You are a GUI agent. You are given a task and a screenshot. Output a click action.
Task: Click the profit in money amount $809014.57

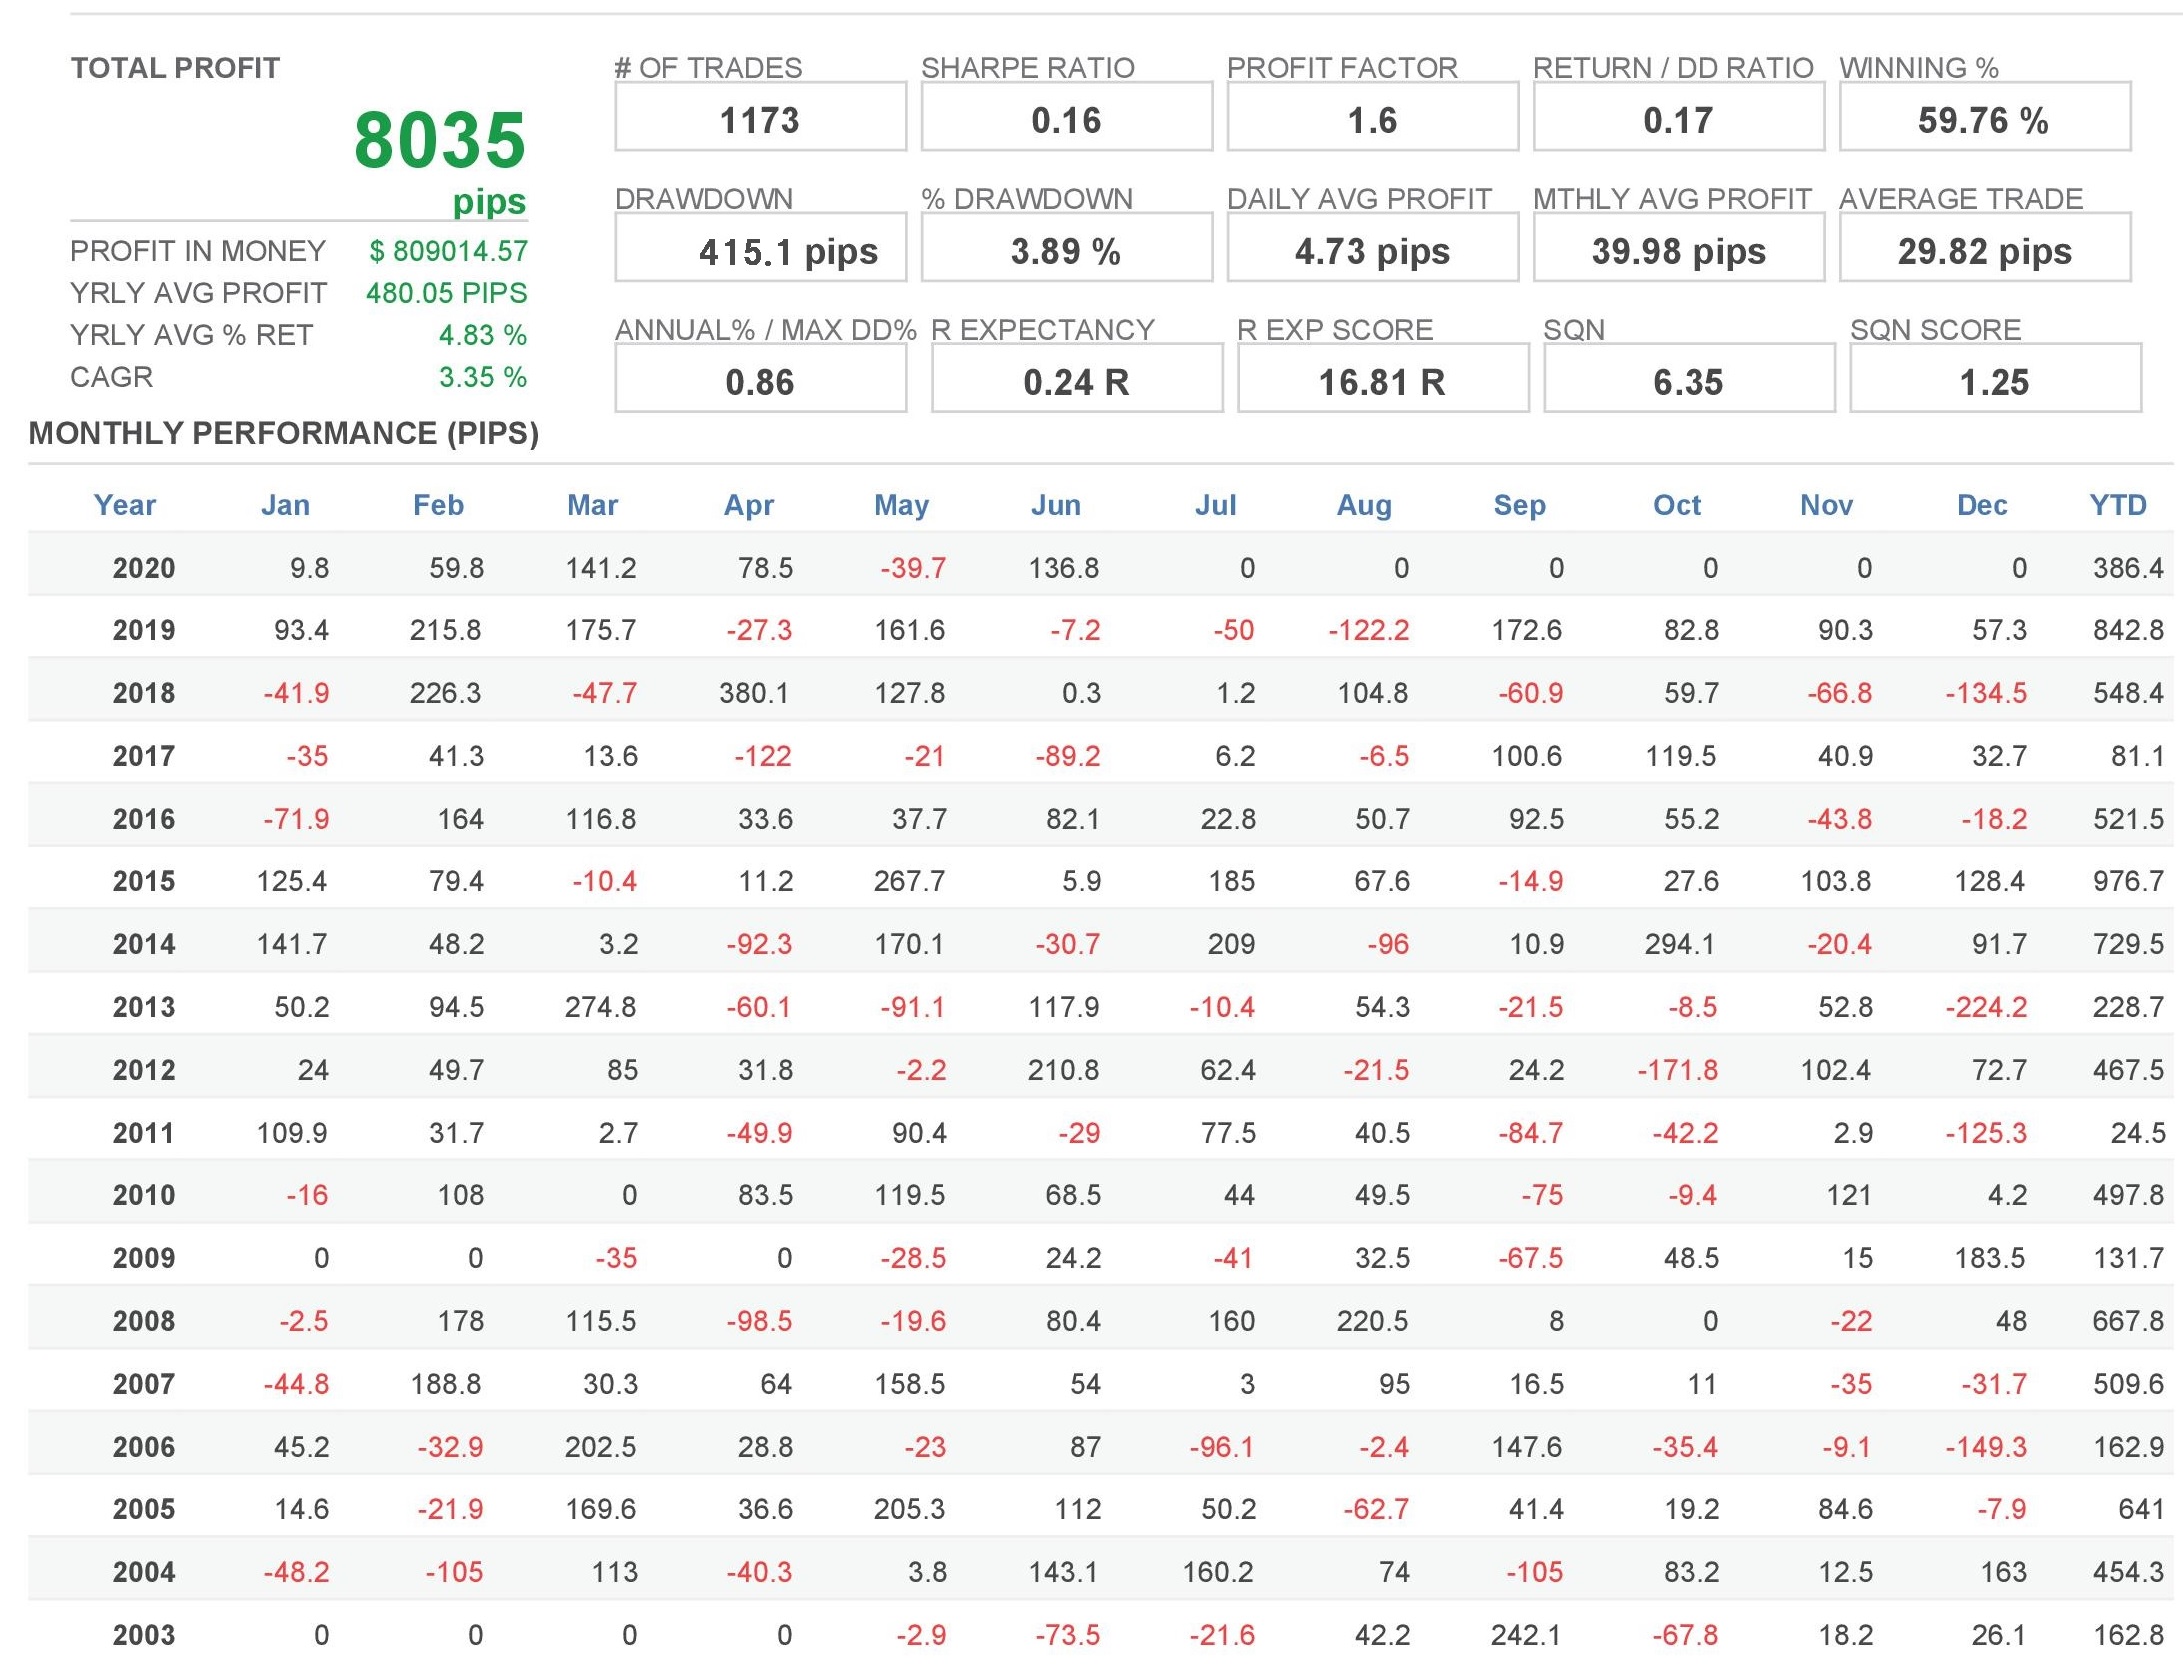(x=448, y=251)
